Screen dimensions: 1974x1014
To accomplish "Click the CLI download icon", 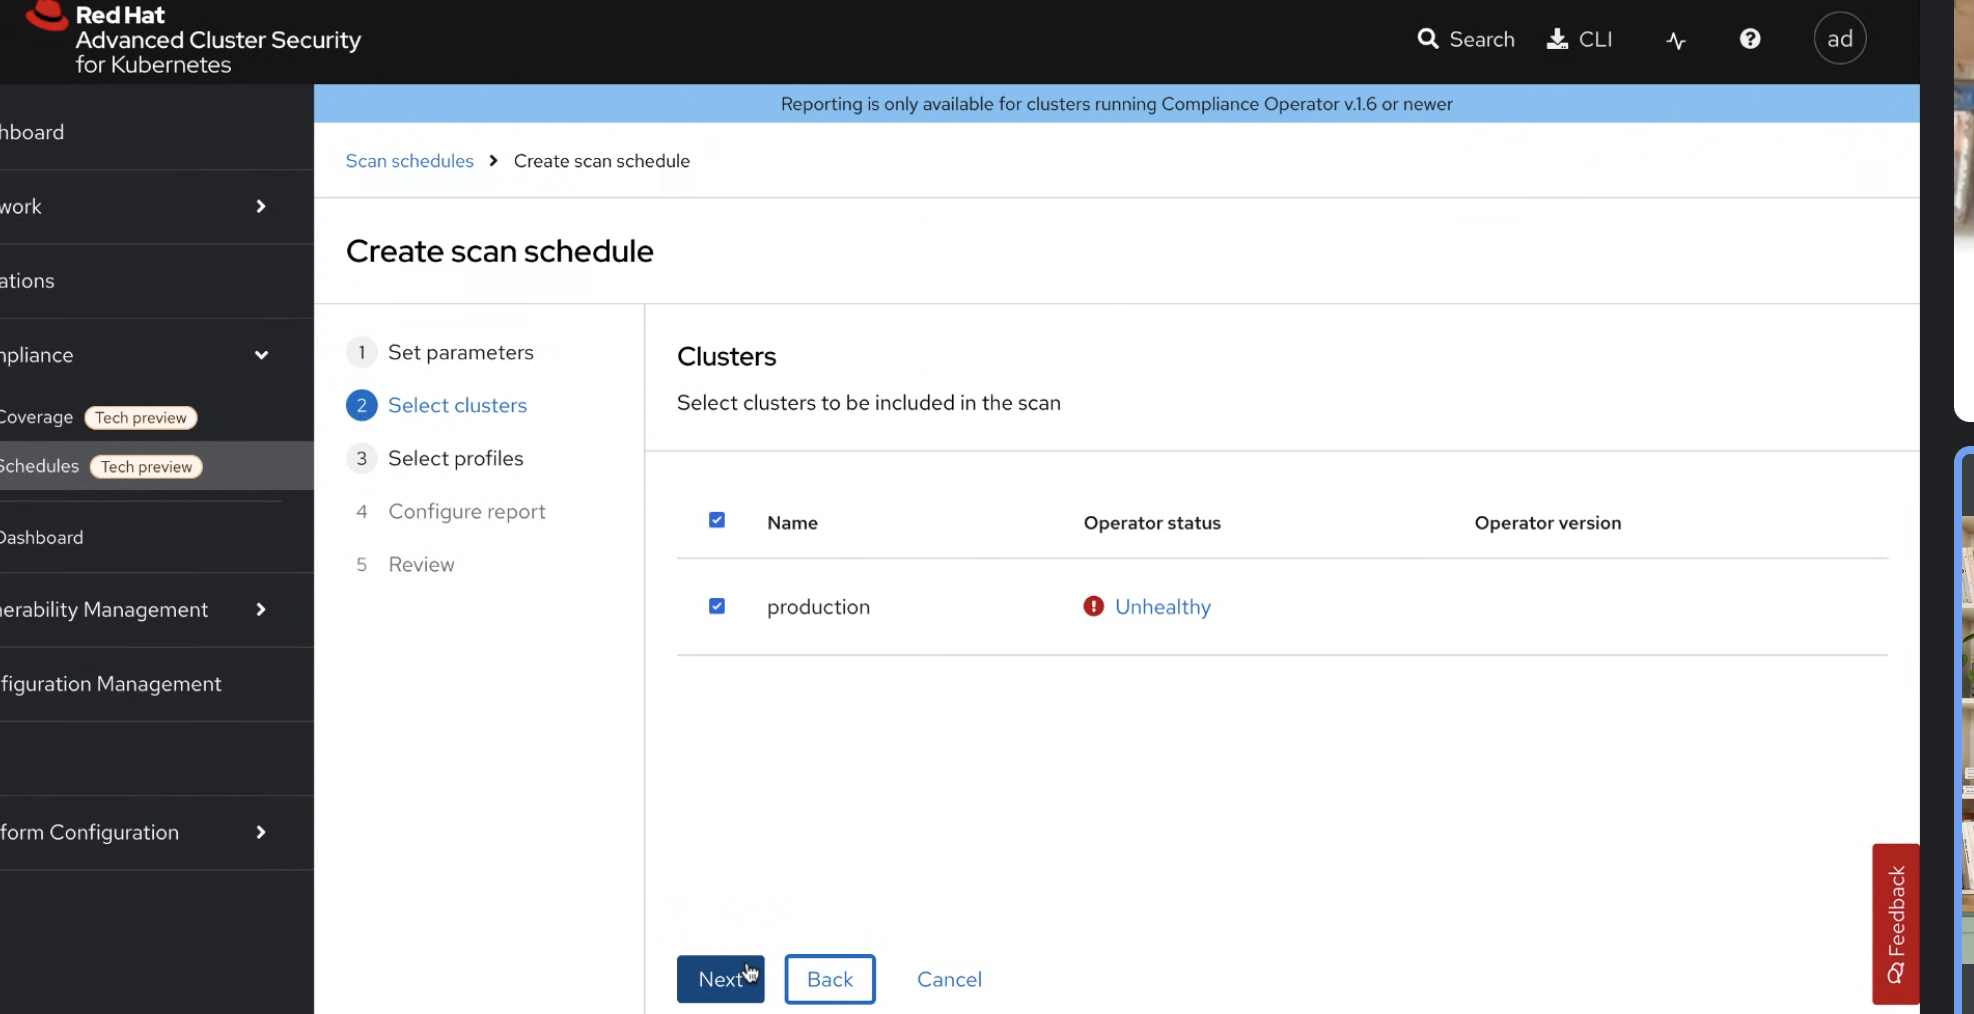I will coord(1557,39).
